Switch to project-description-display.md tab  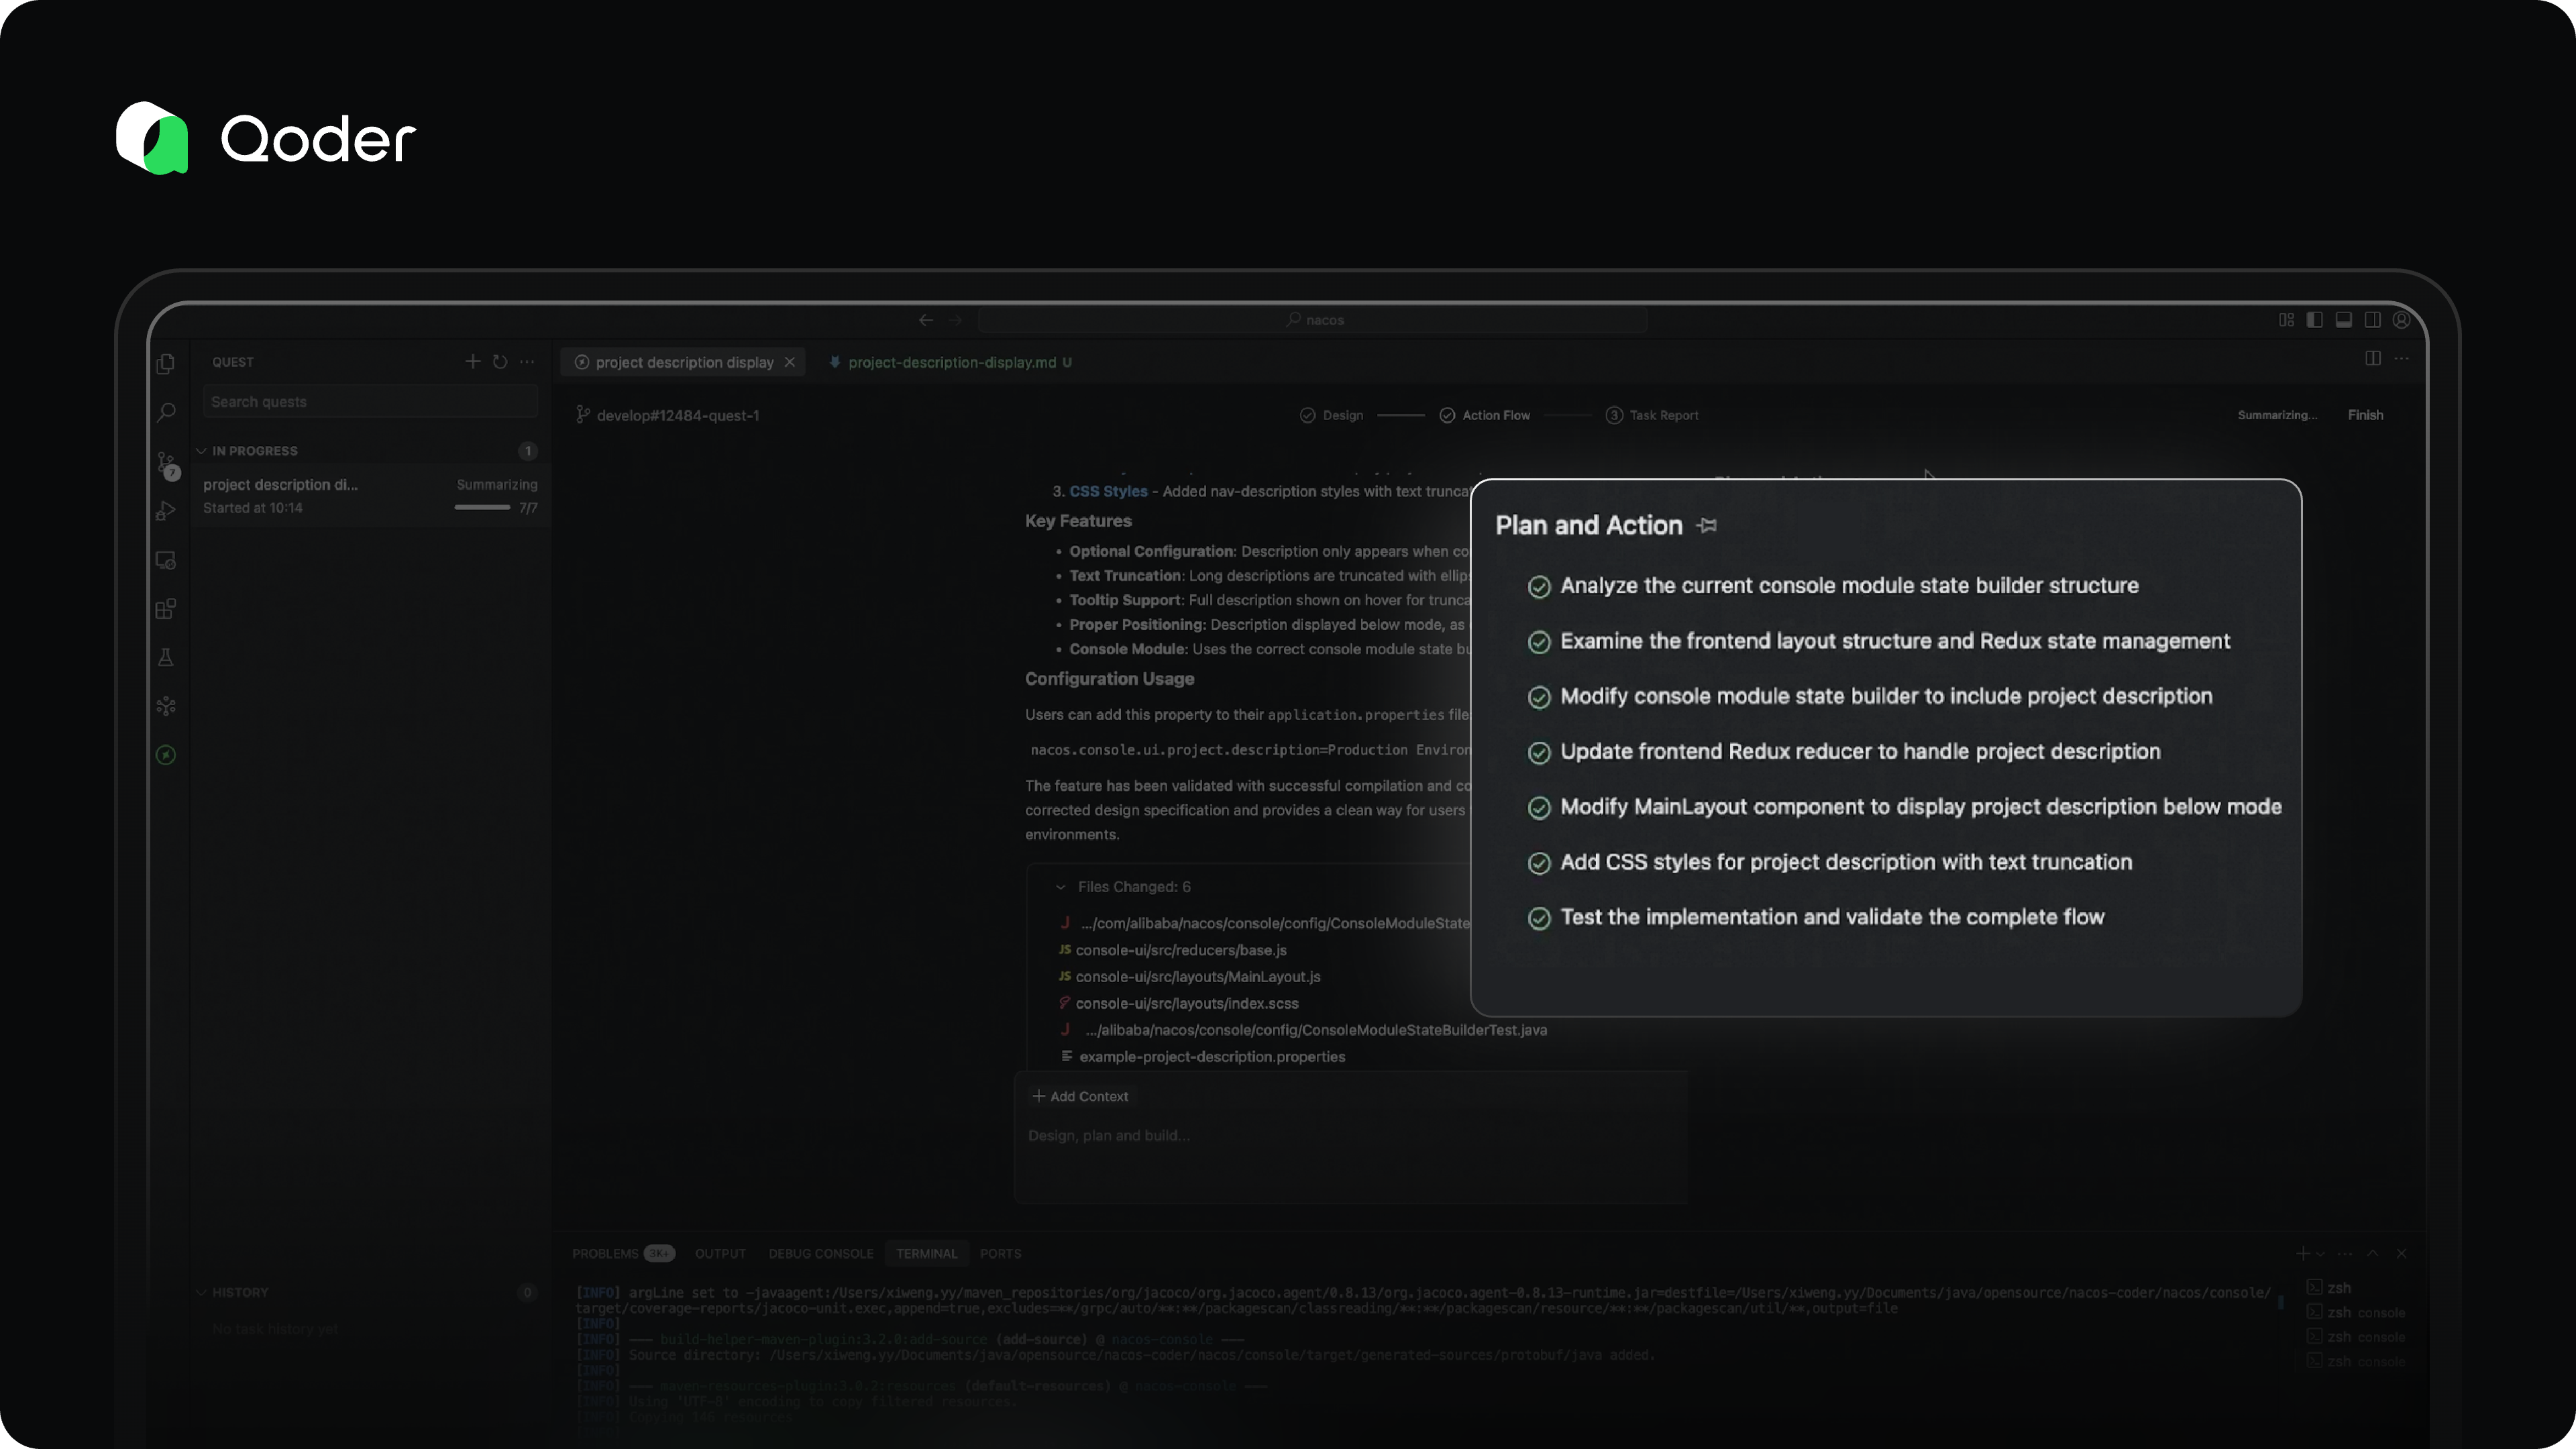coord(951,363)
